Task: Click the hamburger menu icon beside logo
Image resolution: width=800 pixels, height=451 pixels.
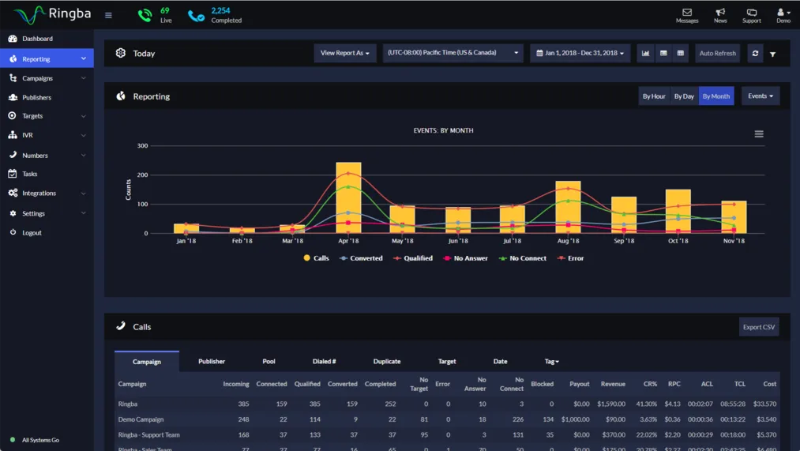Action: tap(108, 15)
